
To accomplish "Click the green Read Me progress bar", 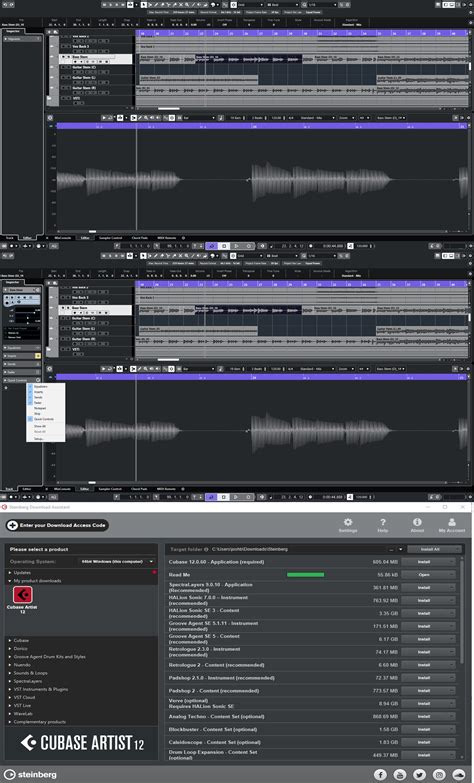I will (306, 575).
